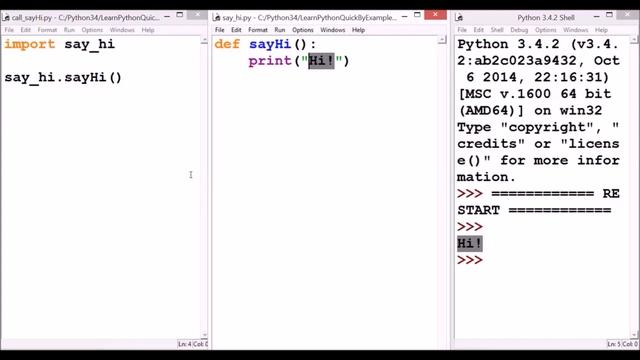Minimize the Python 3.4.2 Shell window
Screen dimensions: 640x360
tap(596, 16)
